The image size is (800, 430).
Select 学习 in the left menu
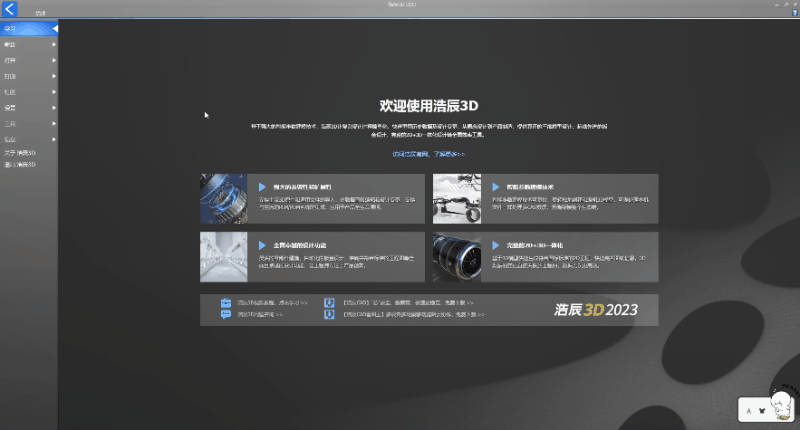(x=29, y=29)
